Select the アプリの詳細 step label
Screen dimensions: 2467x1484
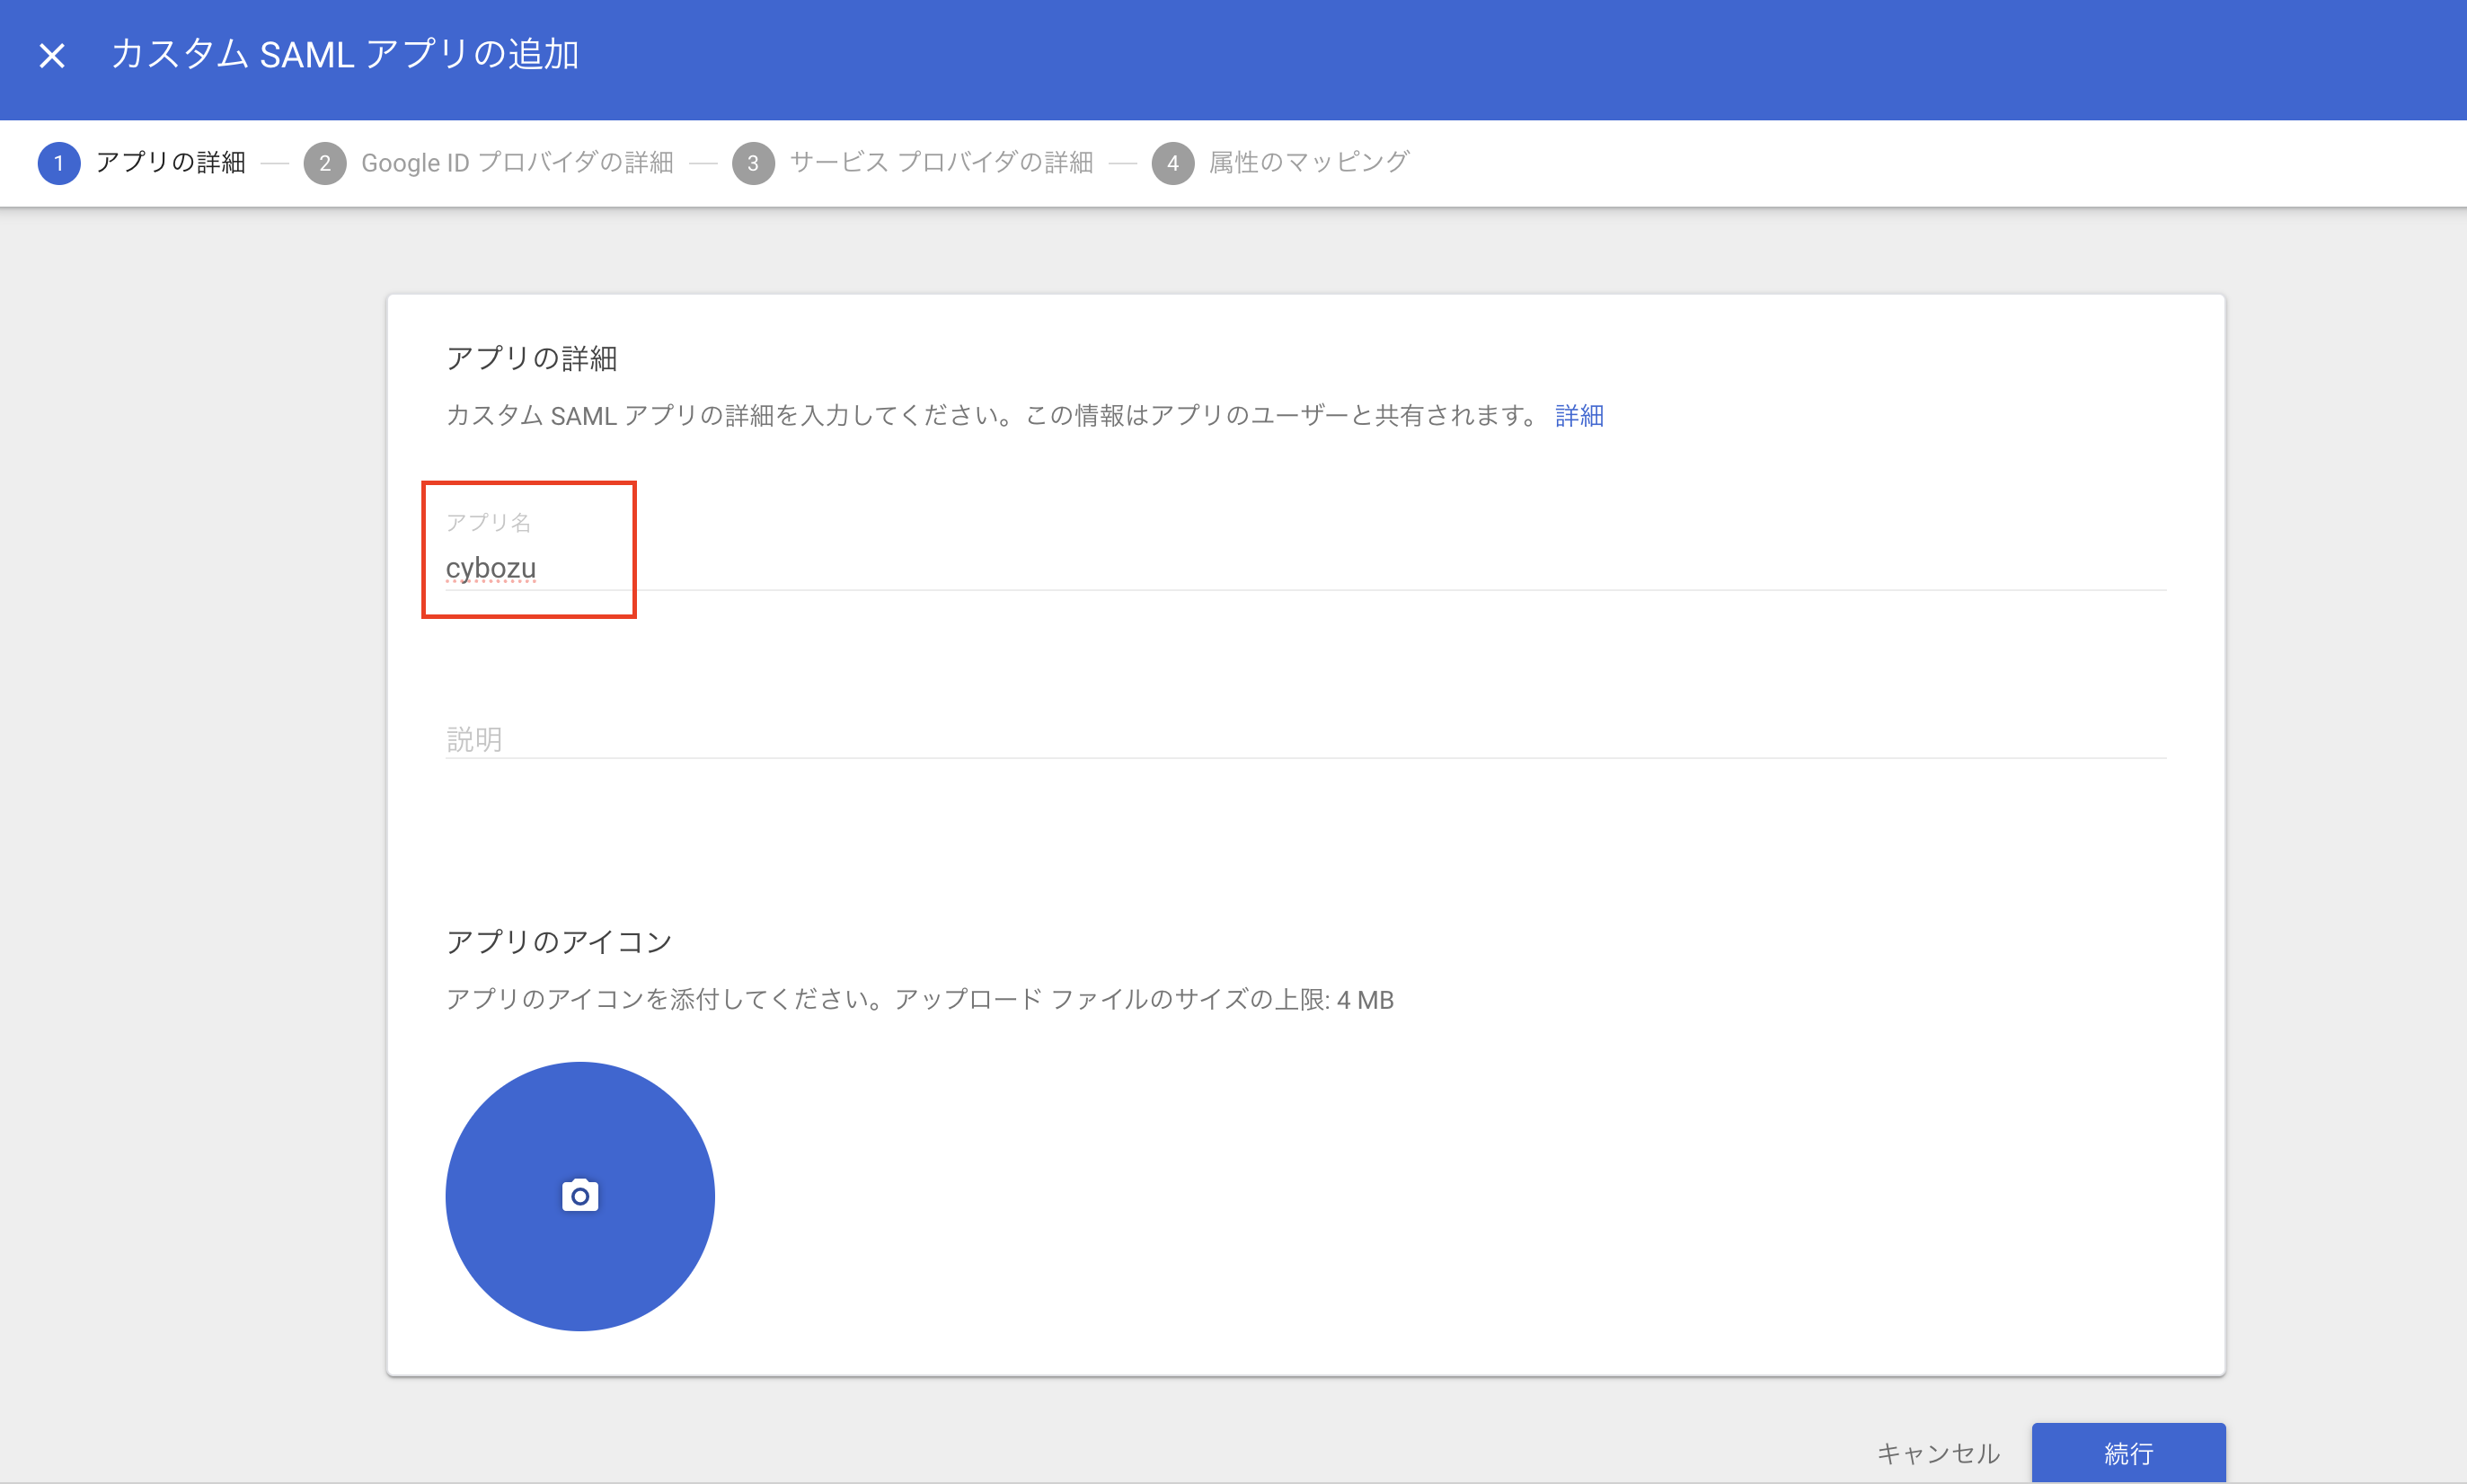tap(170, 162)
